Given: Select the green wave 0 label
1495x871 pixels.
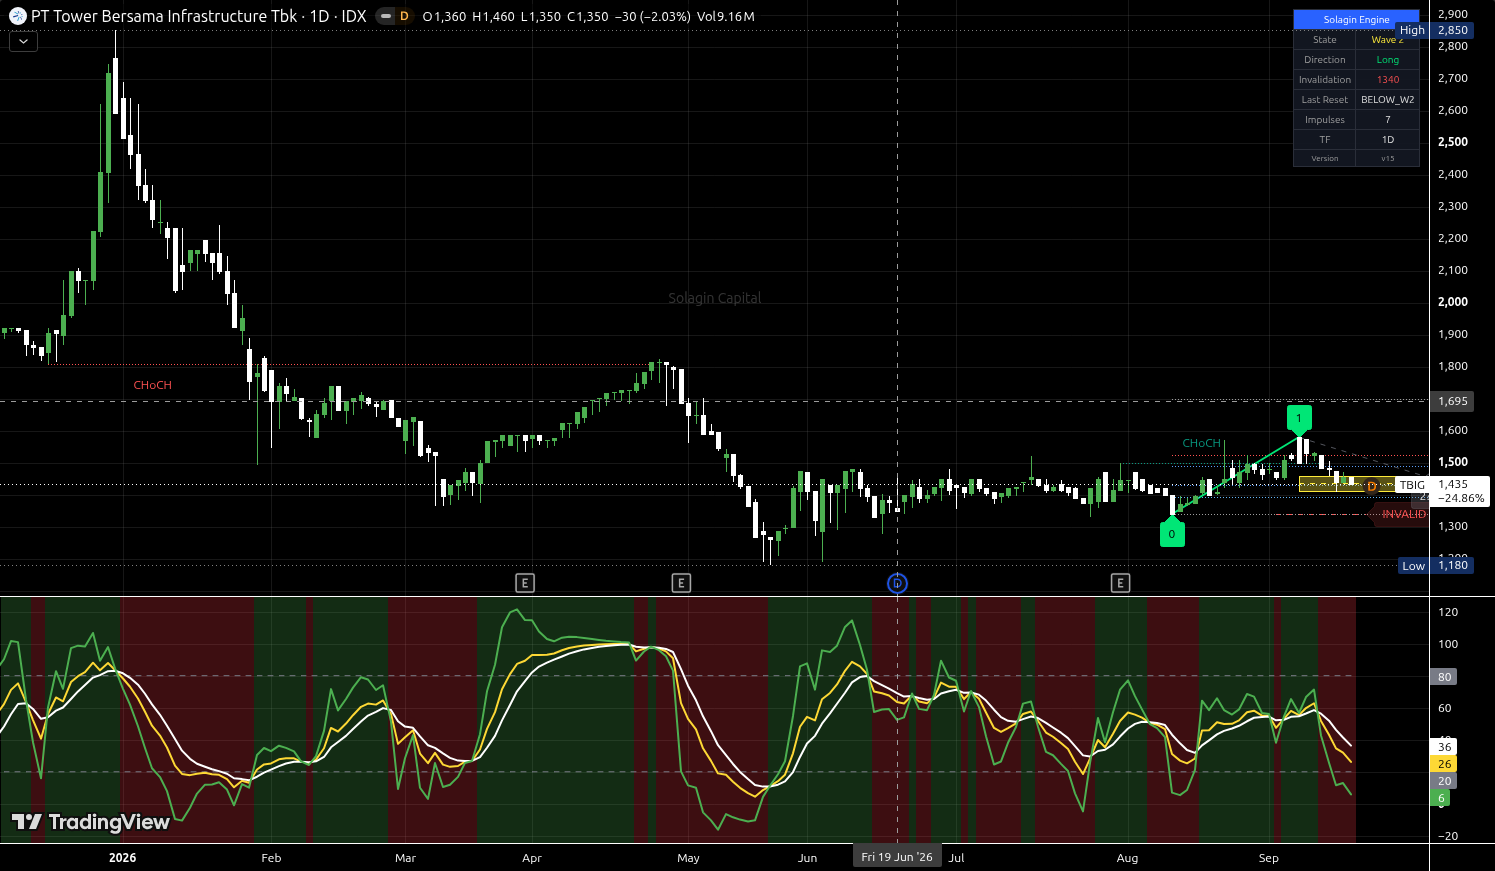Looking at the screenshot, I should (1172, 532).
